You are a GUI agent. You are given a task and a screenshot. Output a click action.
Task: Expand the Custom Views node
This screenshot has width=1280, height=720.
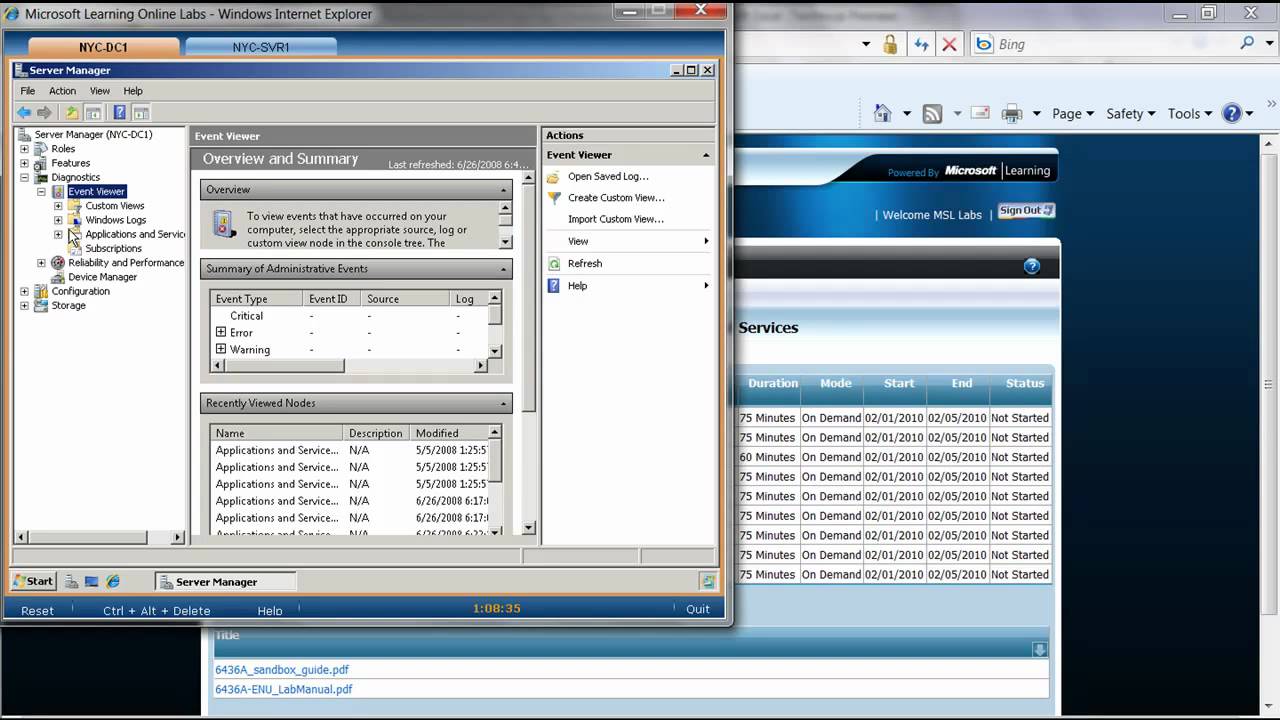click(x=58, y=206)
